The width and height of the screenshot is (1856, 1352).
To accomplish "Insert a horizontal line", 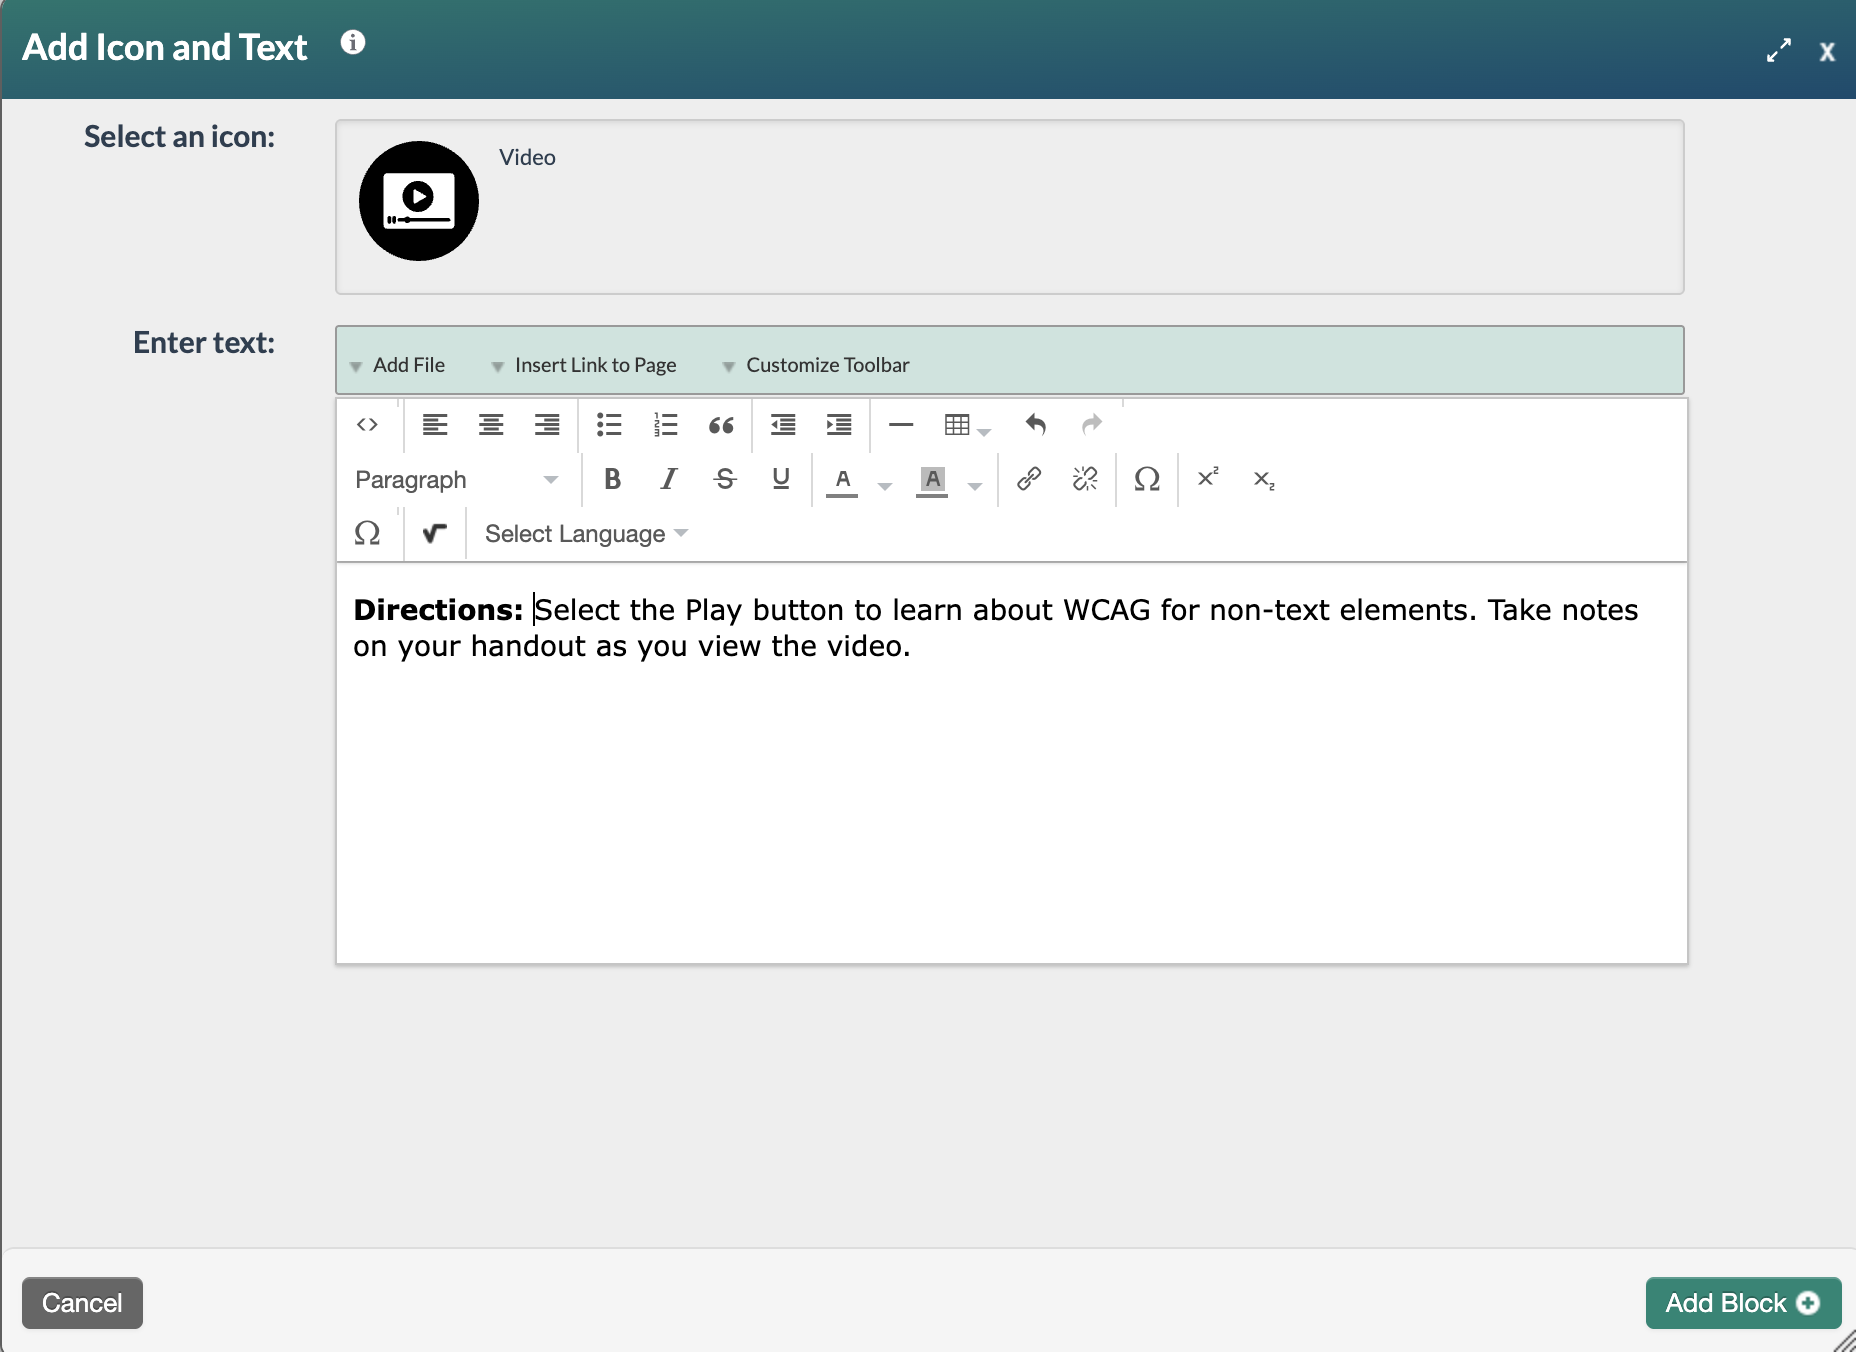I will (901, 425).
